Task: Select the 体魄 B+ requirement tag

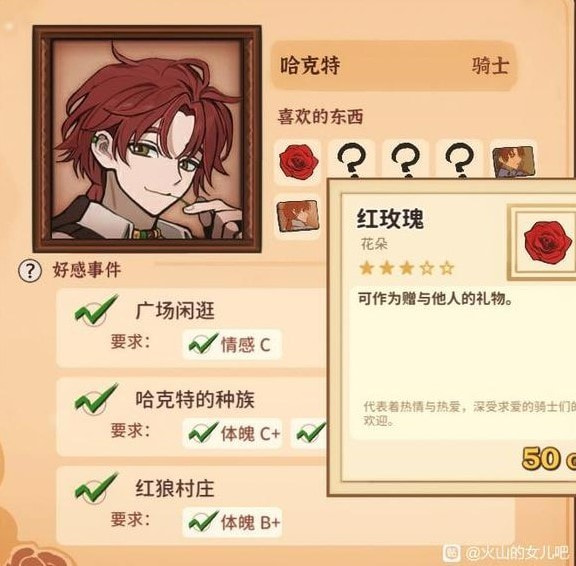Action: click(x=233, y=522)
